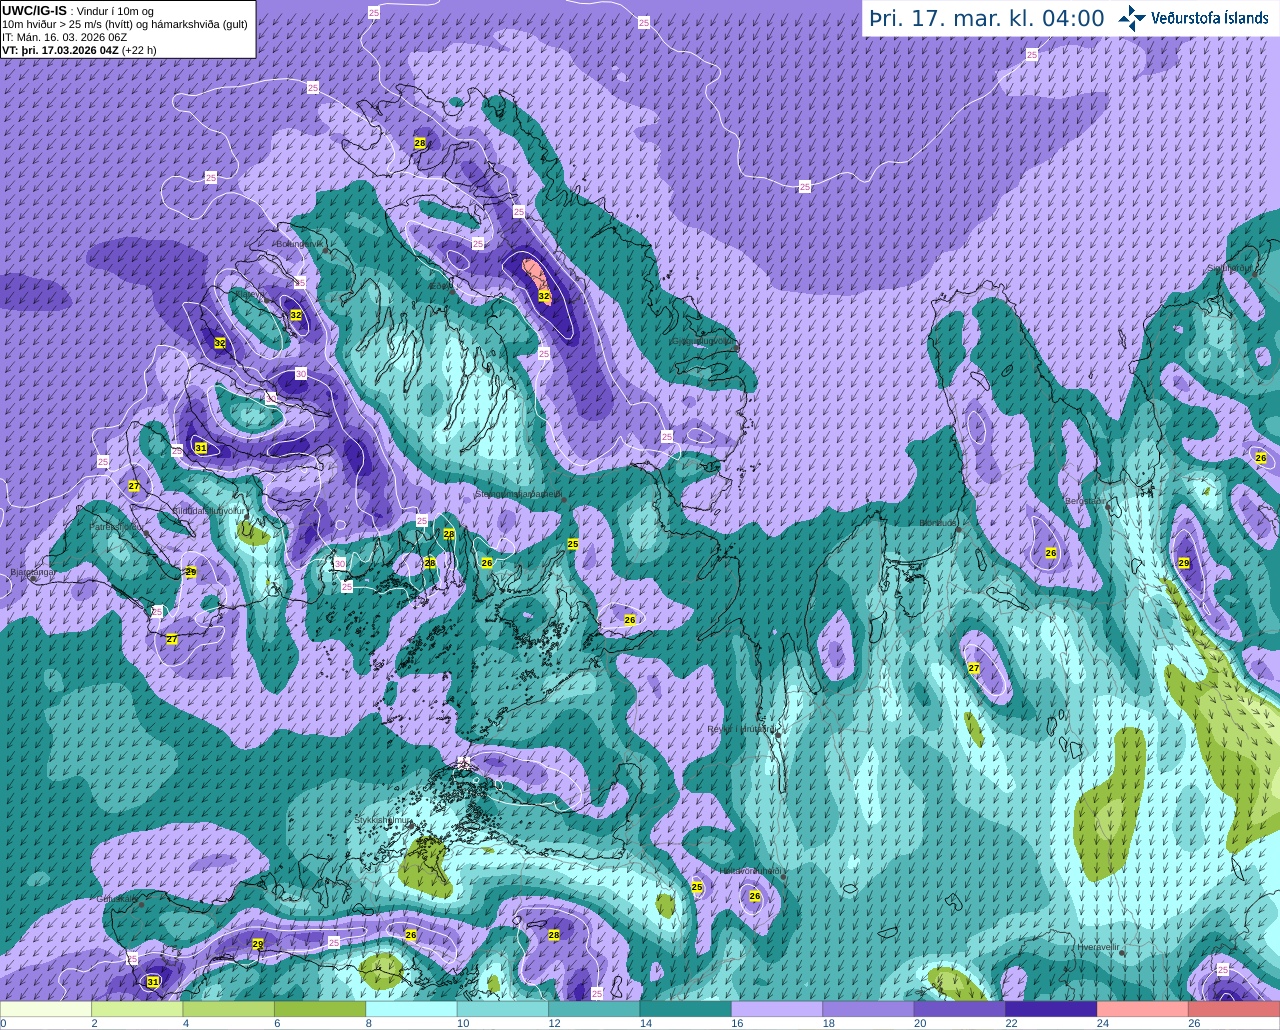Image resolution: width=1280 pixels, height=1030 pixels.
Task: Click the IT: Mán. 16. 03. 2026 06Z line
Action: point(64,37)
